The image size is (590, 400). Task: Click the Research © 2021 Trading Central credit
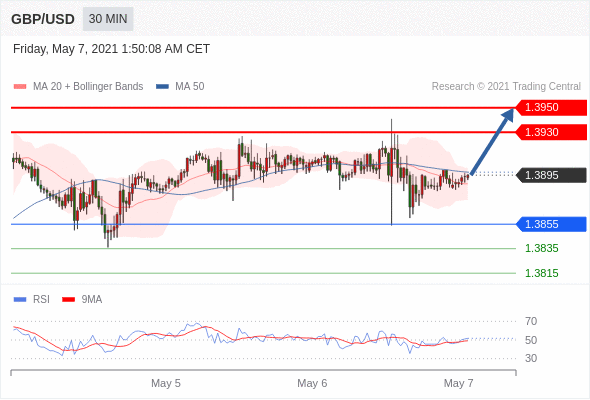coord(506,87)
